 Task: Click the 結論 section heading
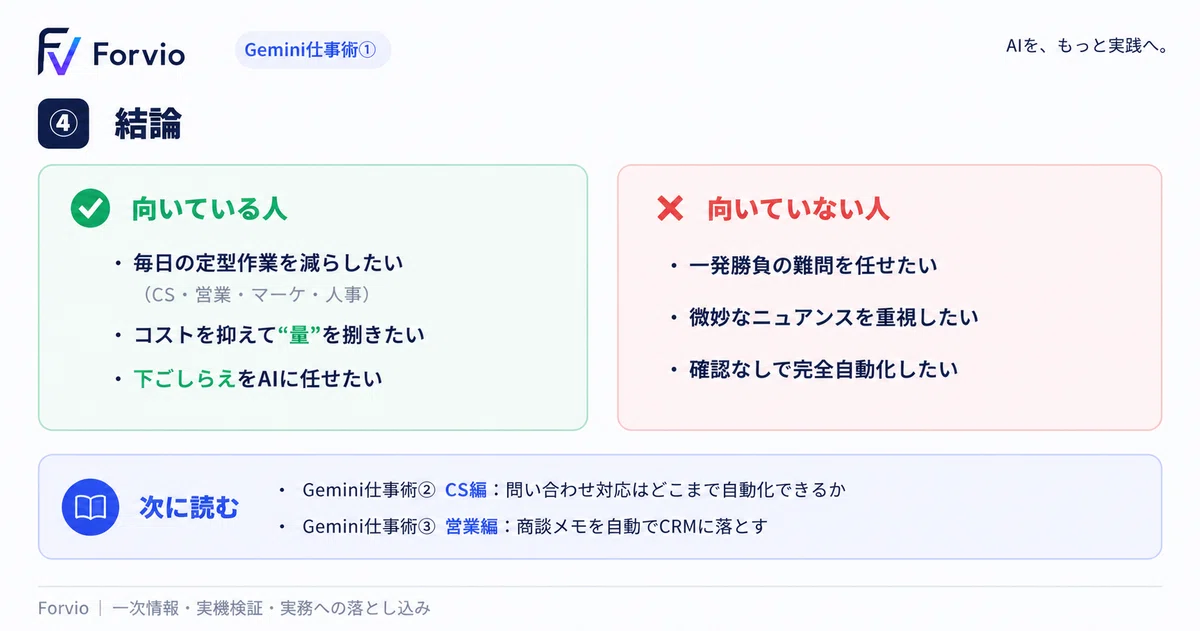point(148,124)
